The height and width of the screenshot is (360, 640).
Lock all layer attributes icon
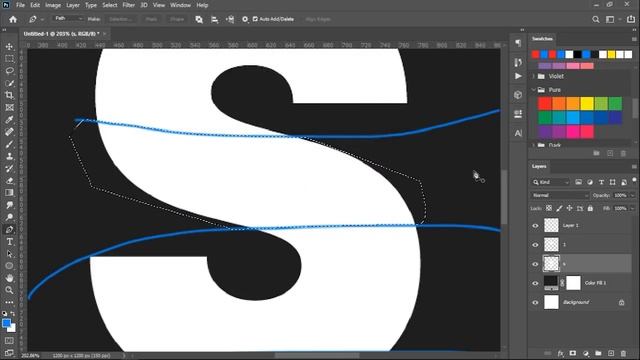point(590,208)
